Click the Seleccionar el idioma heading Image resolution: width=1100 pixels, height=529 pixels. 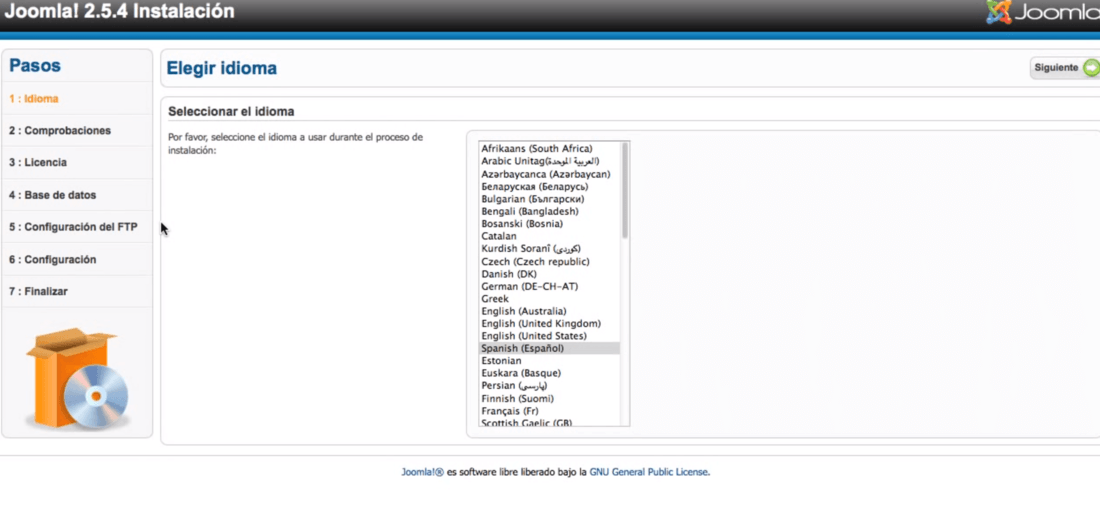232,112
